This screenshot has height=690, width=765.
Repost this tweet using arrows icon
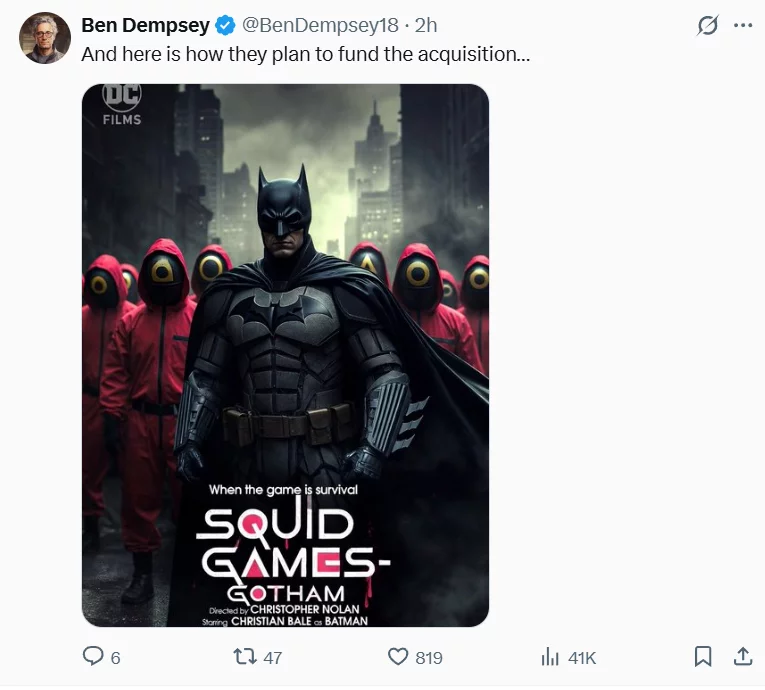click(244, 656)
